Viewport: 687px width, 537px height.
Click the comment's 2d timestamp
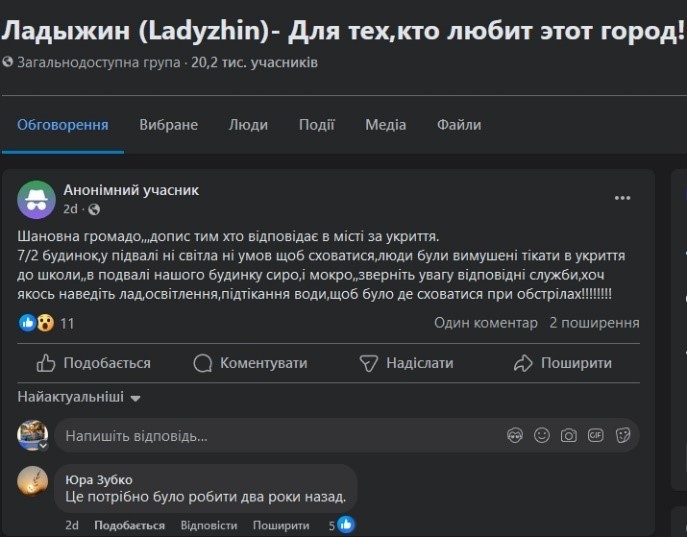71,525
